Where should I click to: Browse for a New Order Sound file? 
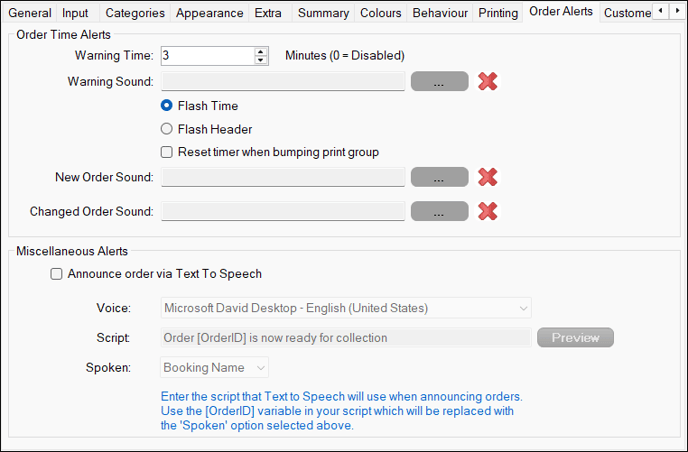[x=439, y=177]
